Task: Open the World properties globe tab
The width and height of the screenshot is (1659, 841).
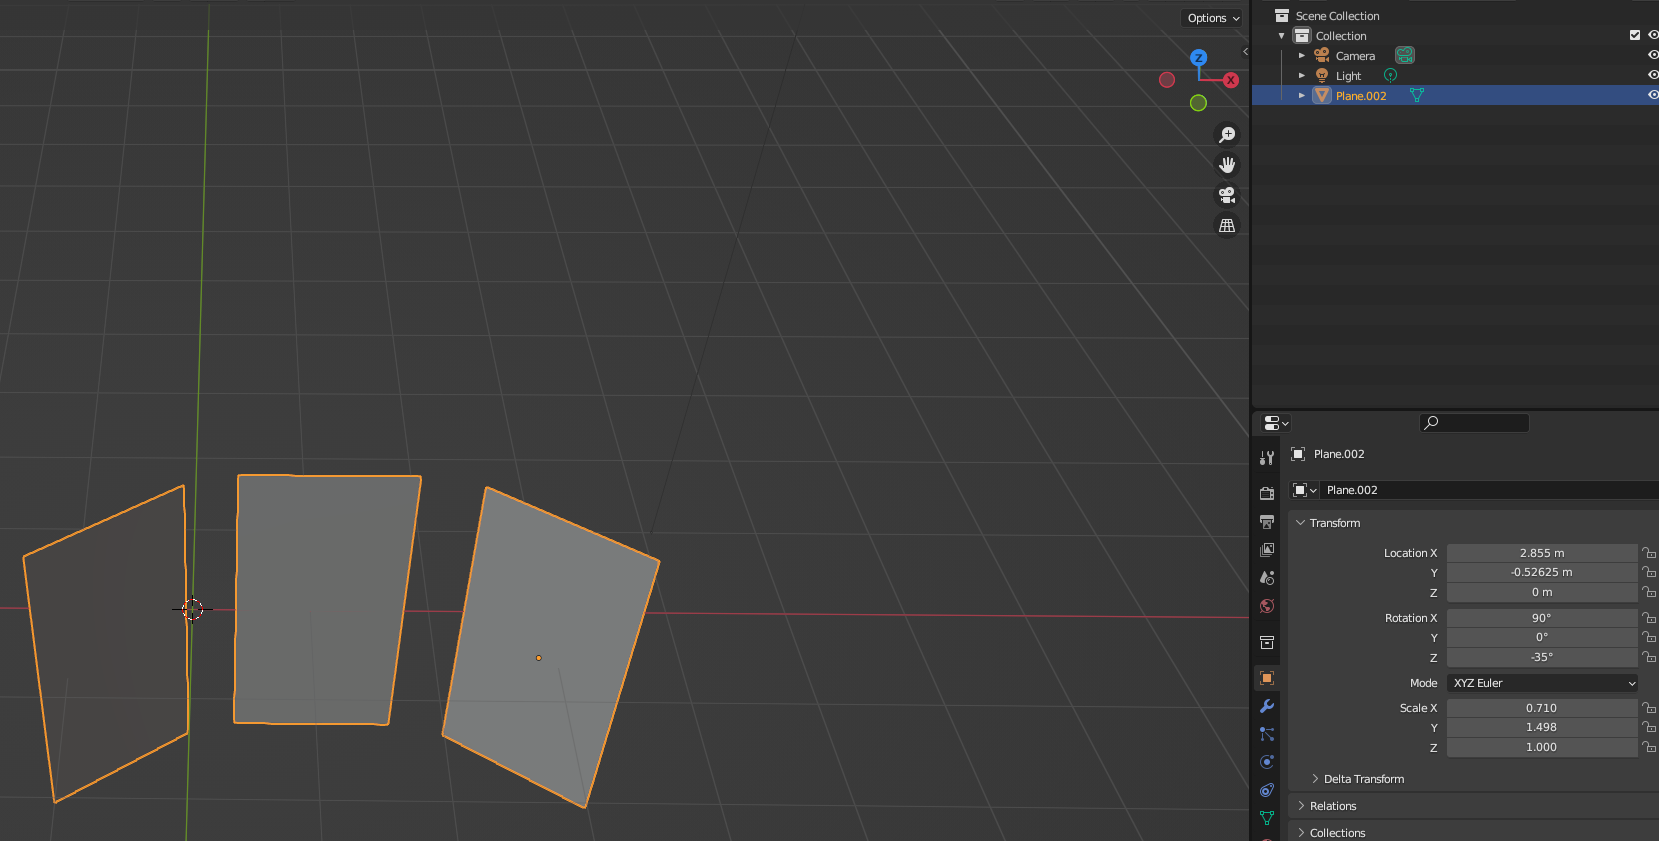Action: click(x=1267, y=606)
